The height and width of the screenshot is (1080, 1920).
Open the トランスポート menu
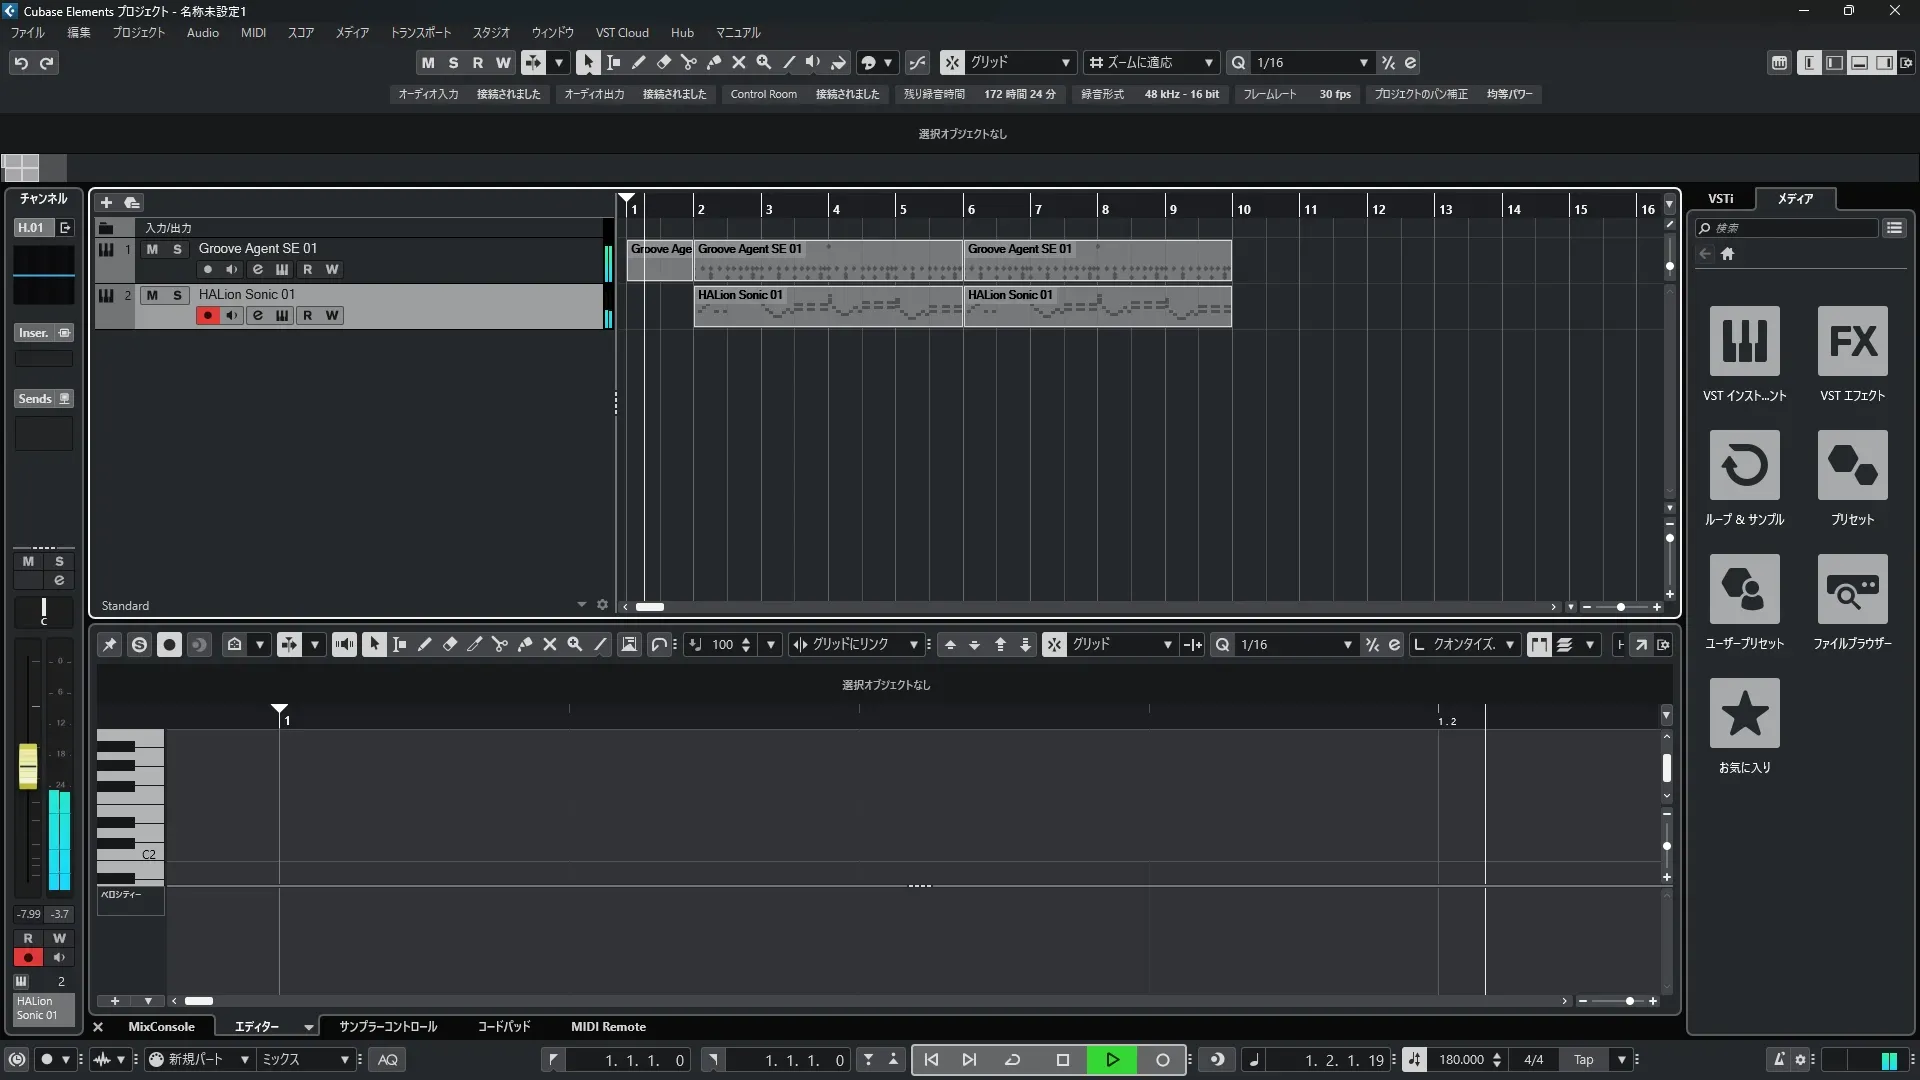tap(420, 32)
